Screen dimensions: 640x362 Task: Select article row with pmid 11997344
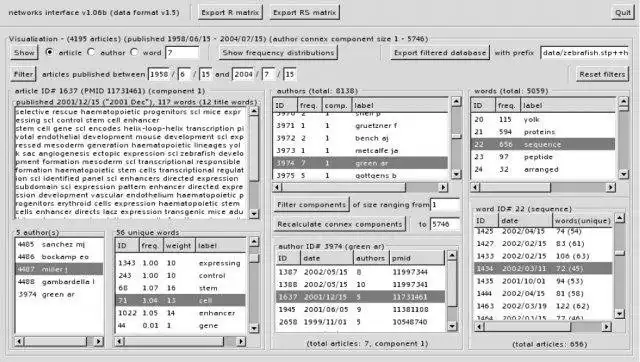pos(360,272)
